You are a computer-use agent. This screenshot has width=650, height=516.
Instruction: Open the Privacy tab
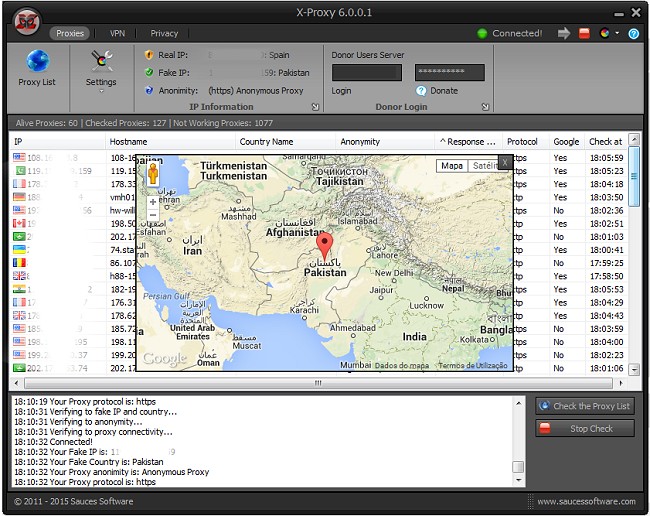(164, 33)
